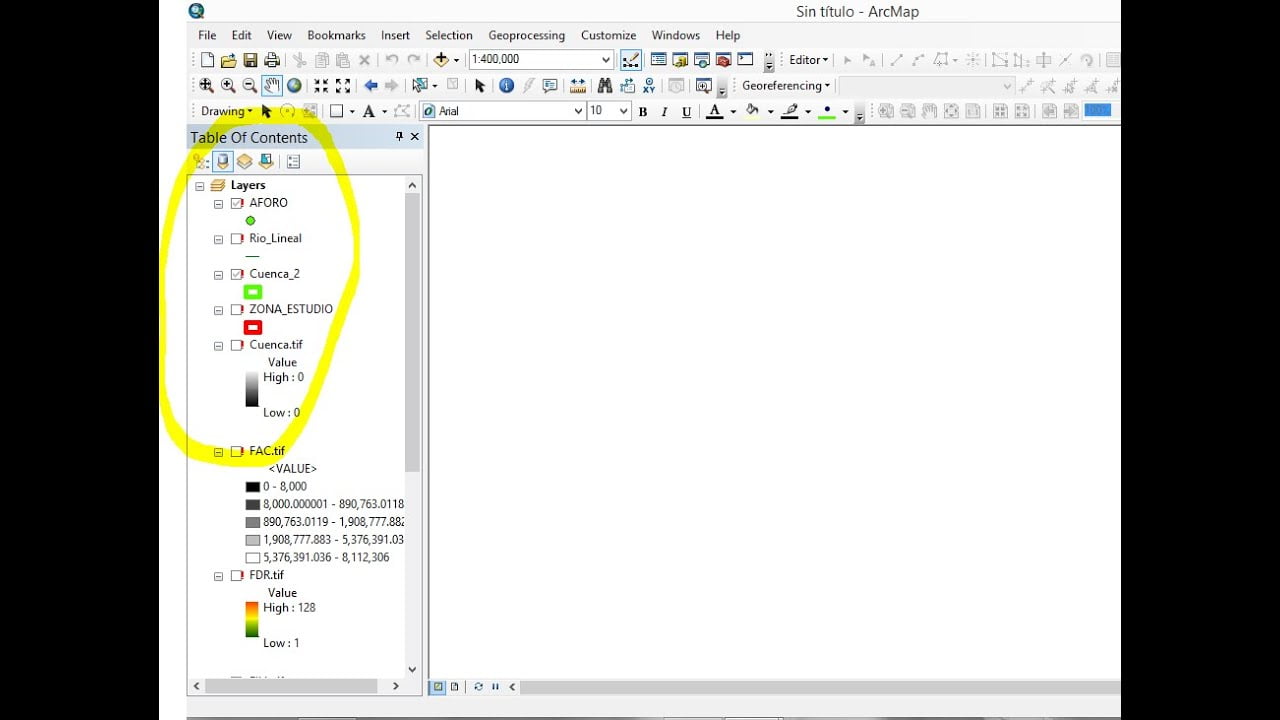Switch to List By Visibility view

pyautogui.click(x=244, y=161)
